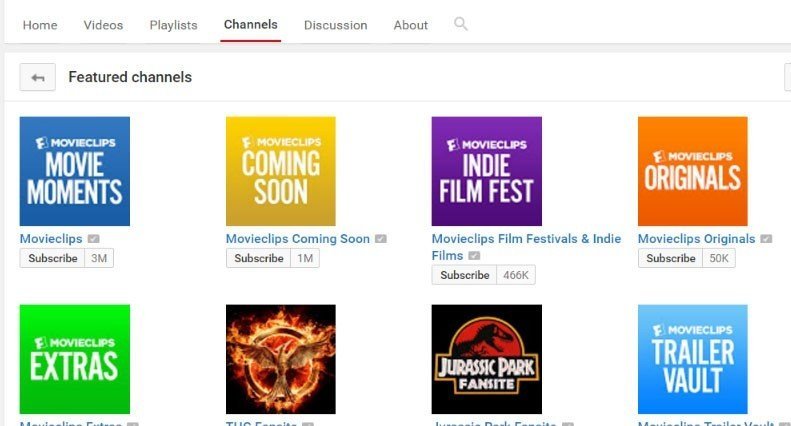This screenshot has height=426, width=791.
Task: Click the 3M subscriber count for Movieclips
Action: point(99,258)
